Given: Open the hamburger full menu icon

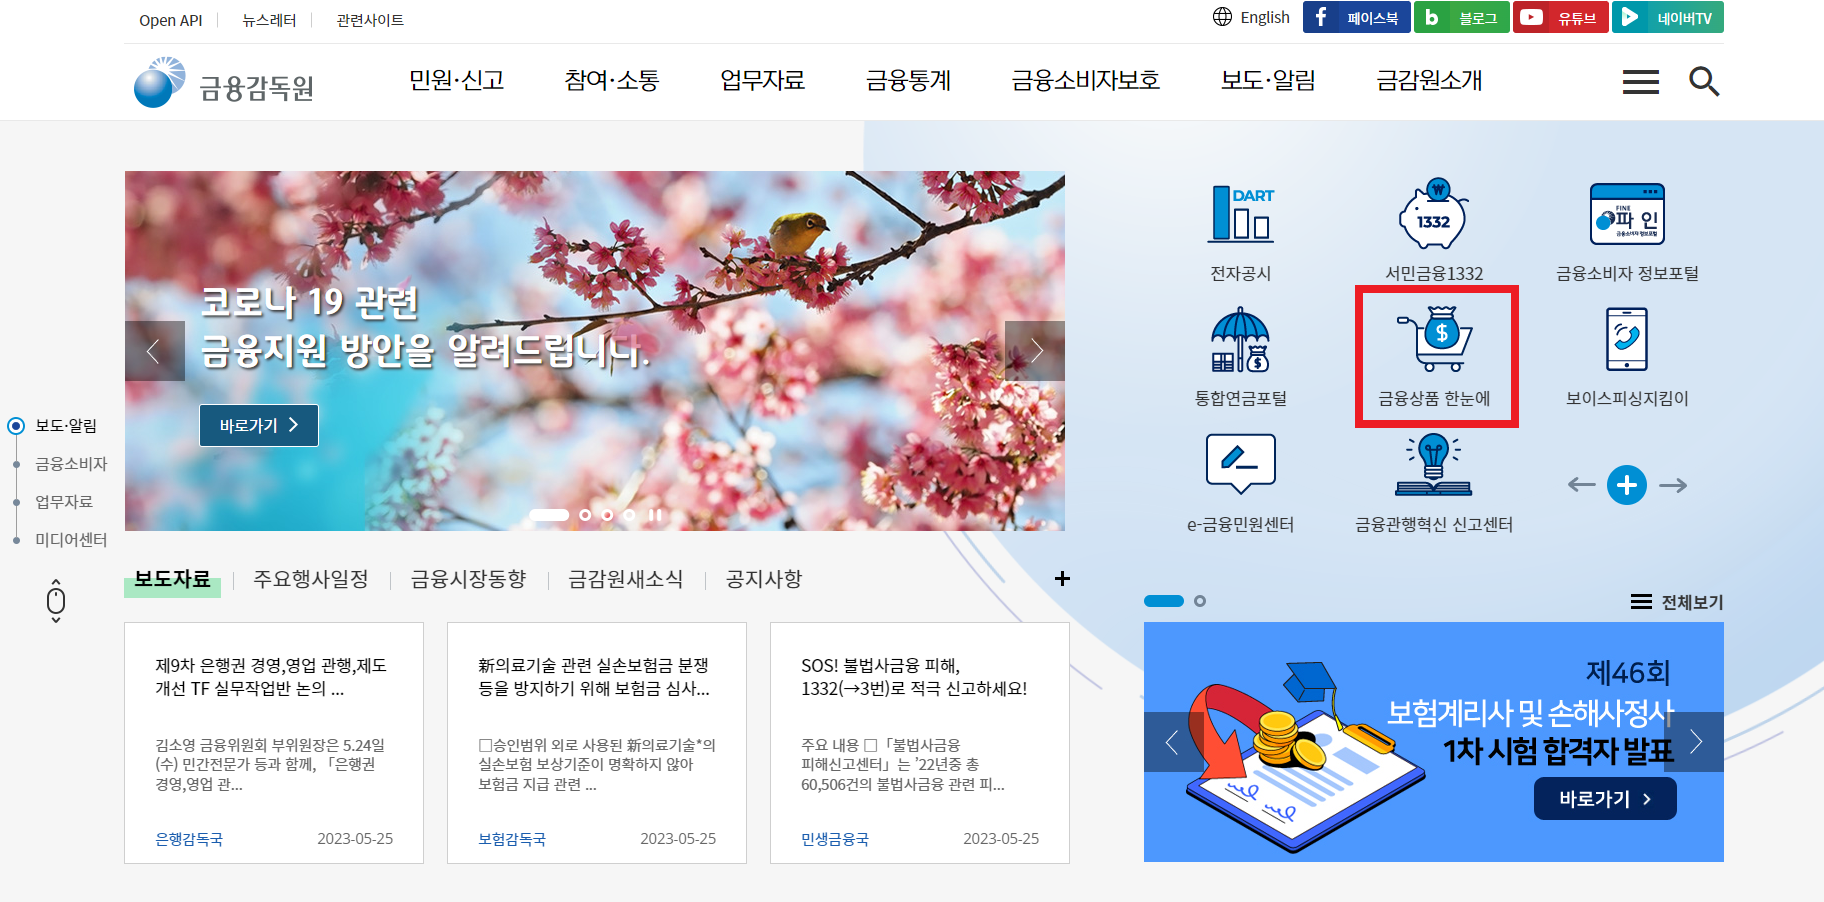Looking at the screenshot, I should pyautogui.click(x=1641, y=82).
